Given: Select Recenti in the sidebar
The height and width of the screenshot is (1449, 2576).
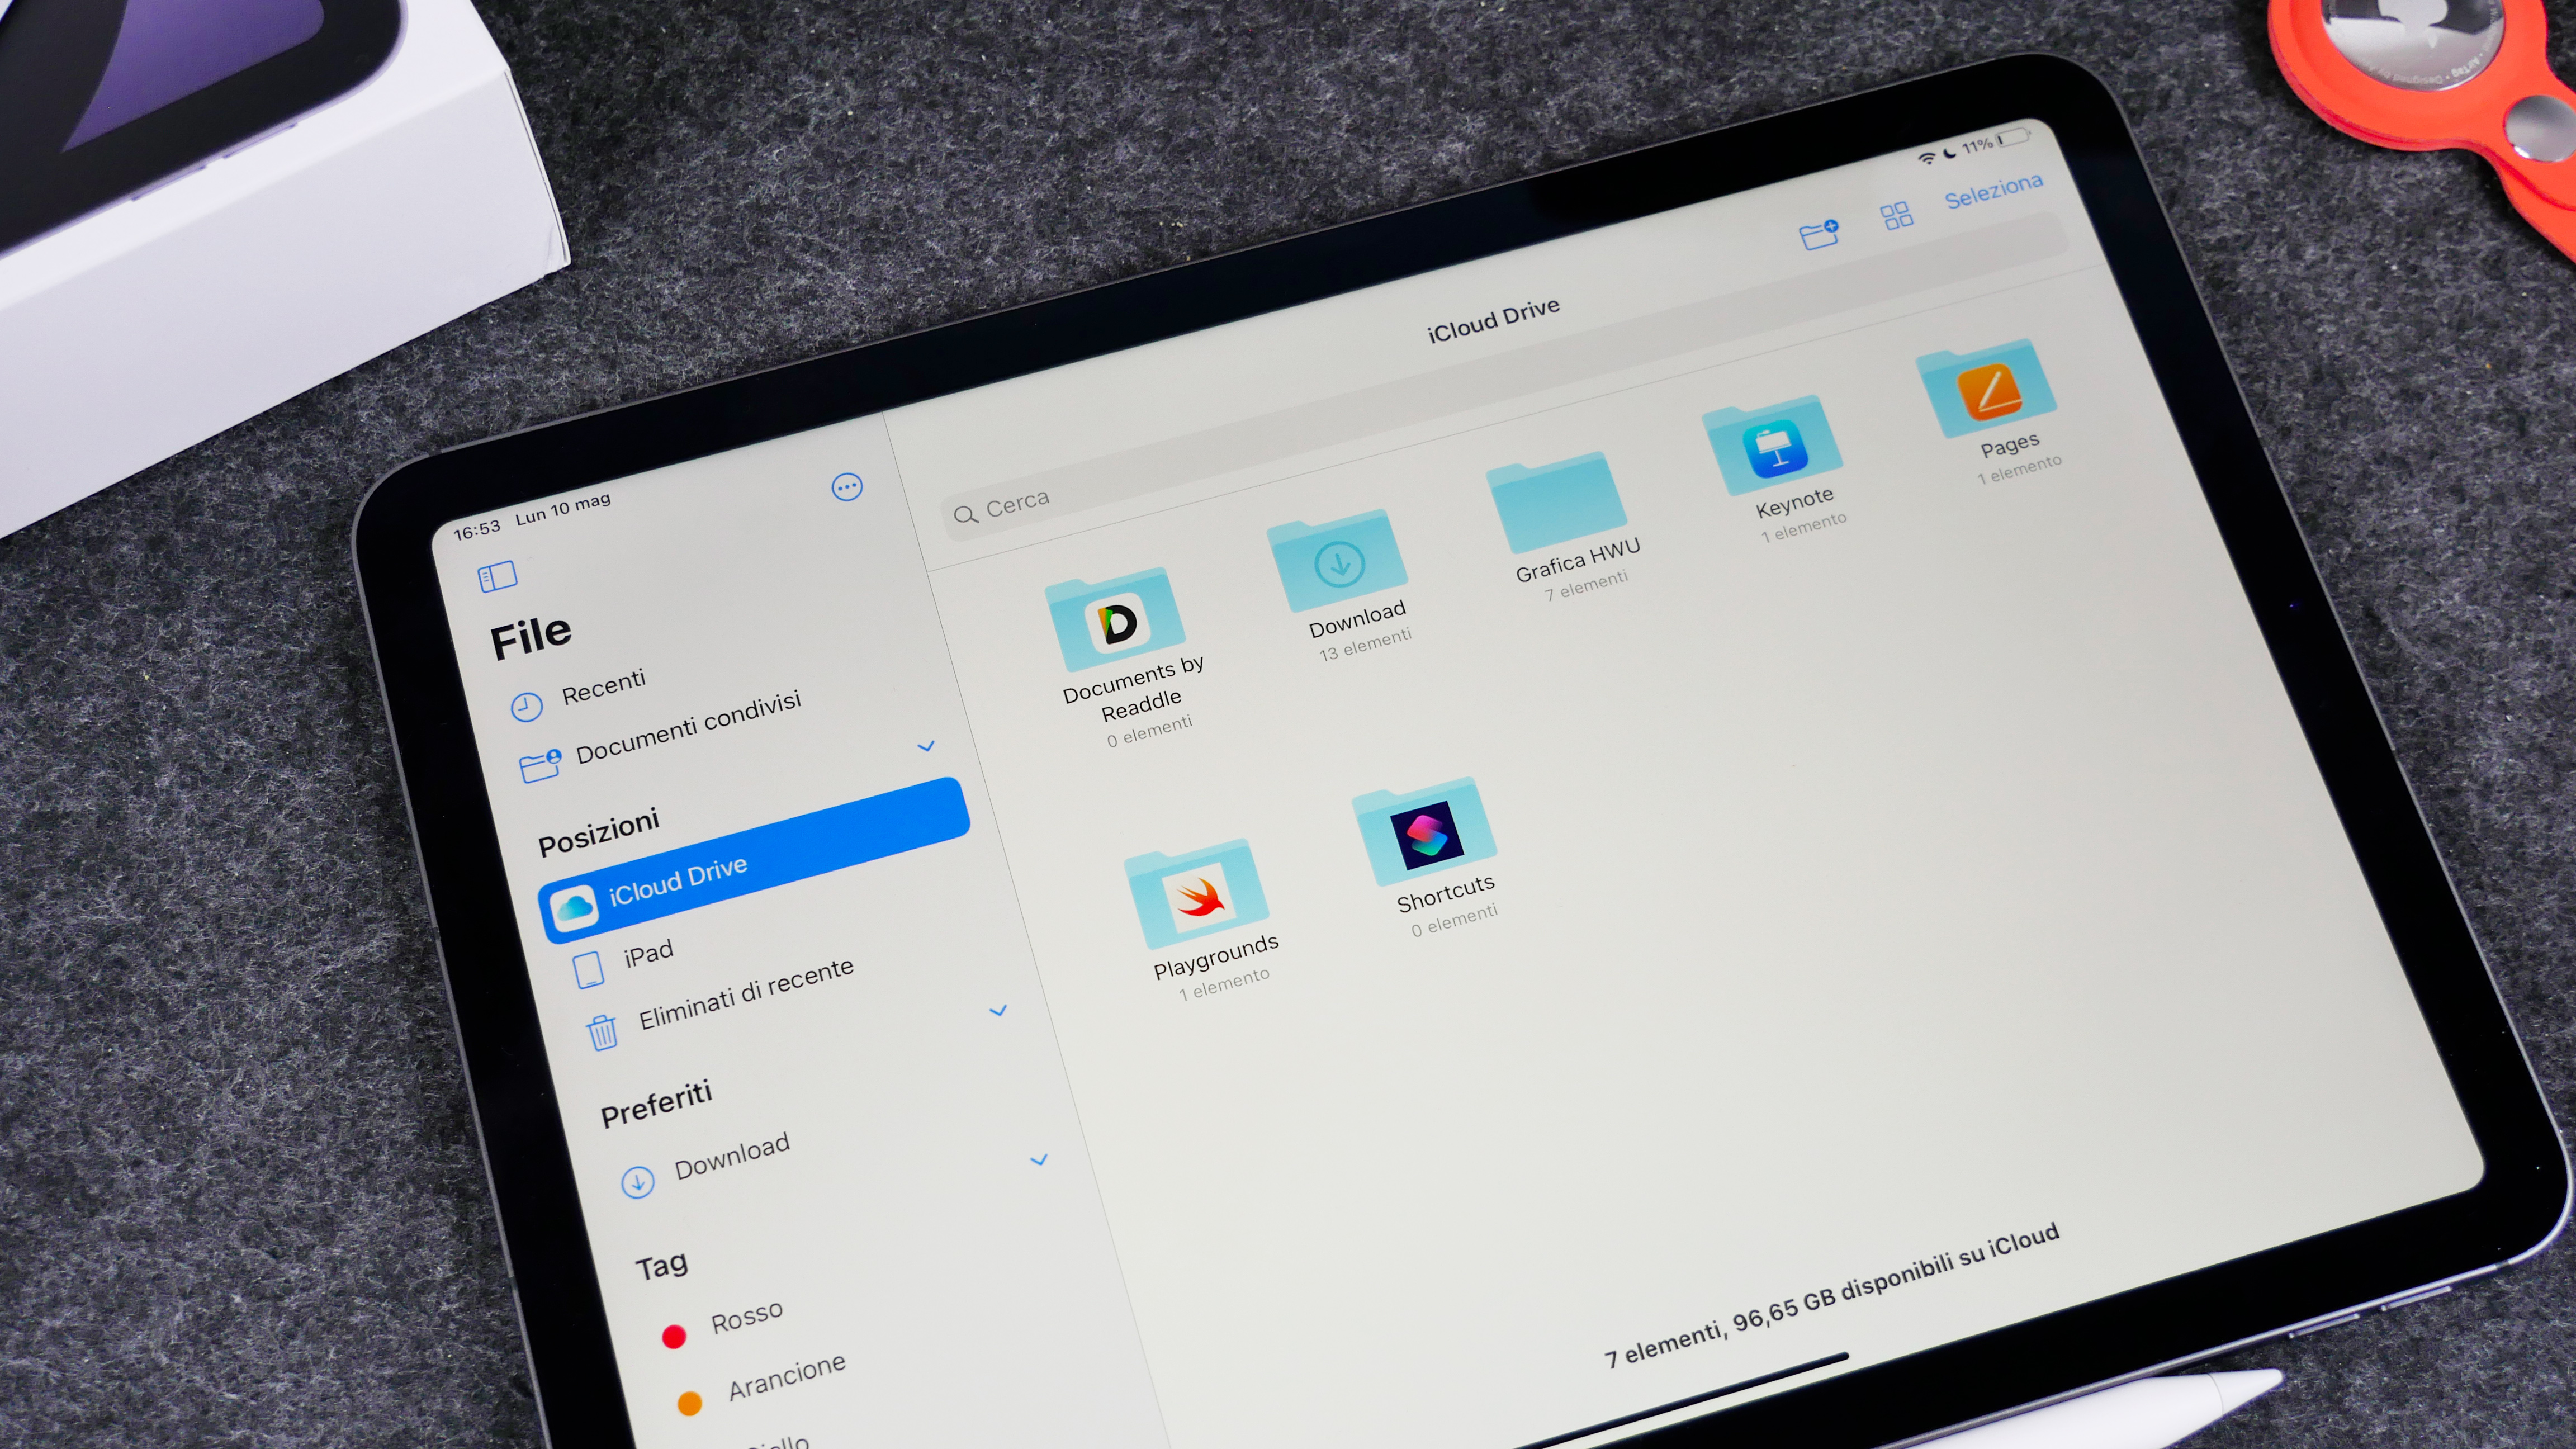Looking at the screenshot, I should click(x=603, y=687).
